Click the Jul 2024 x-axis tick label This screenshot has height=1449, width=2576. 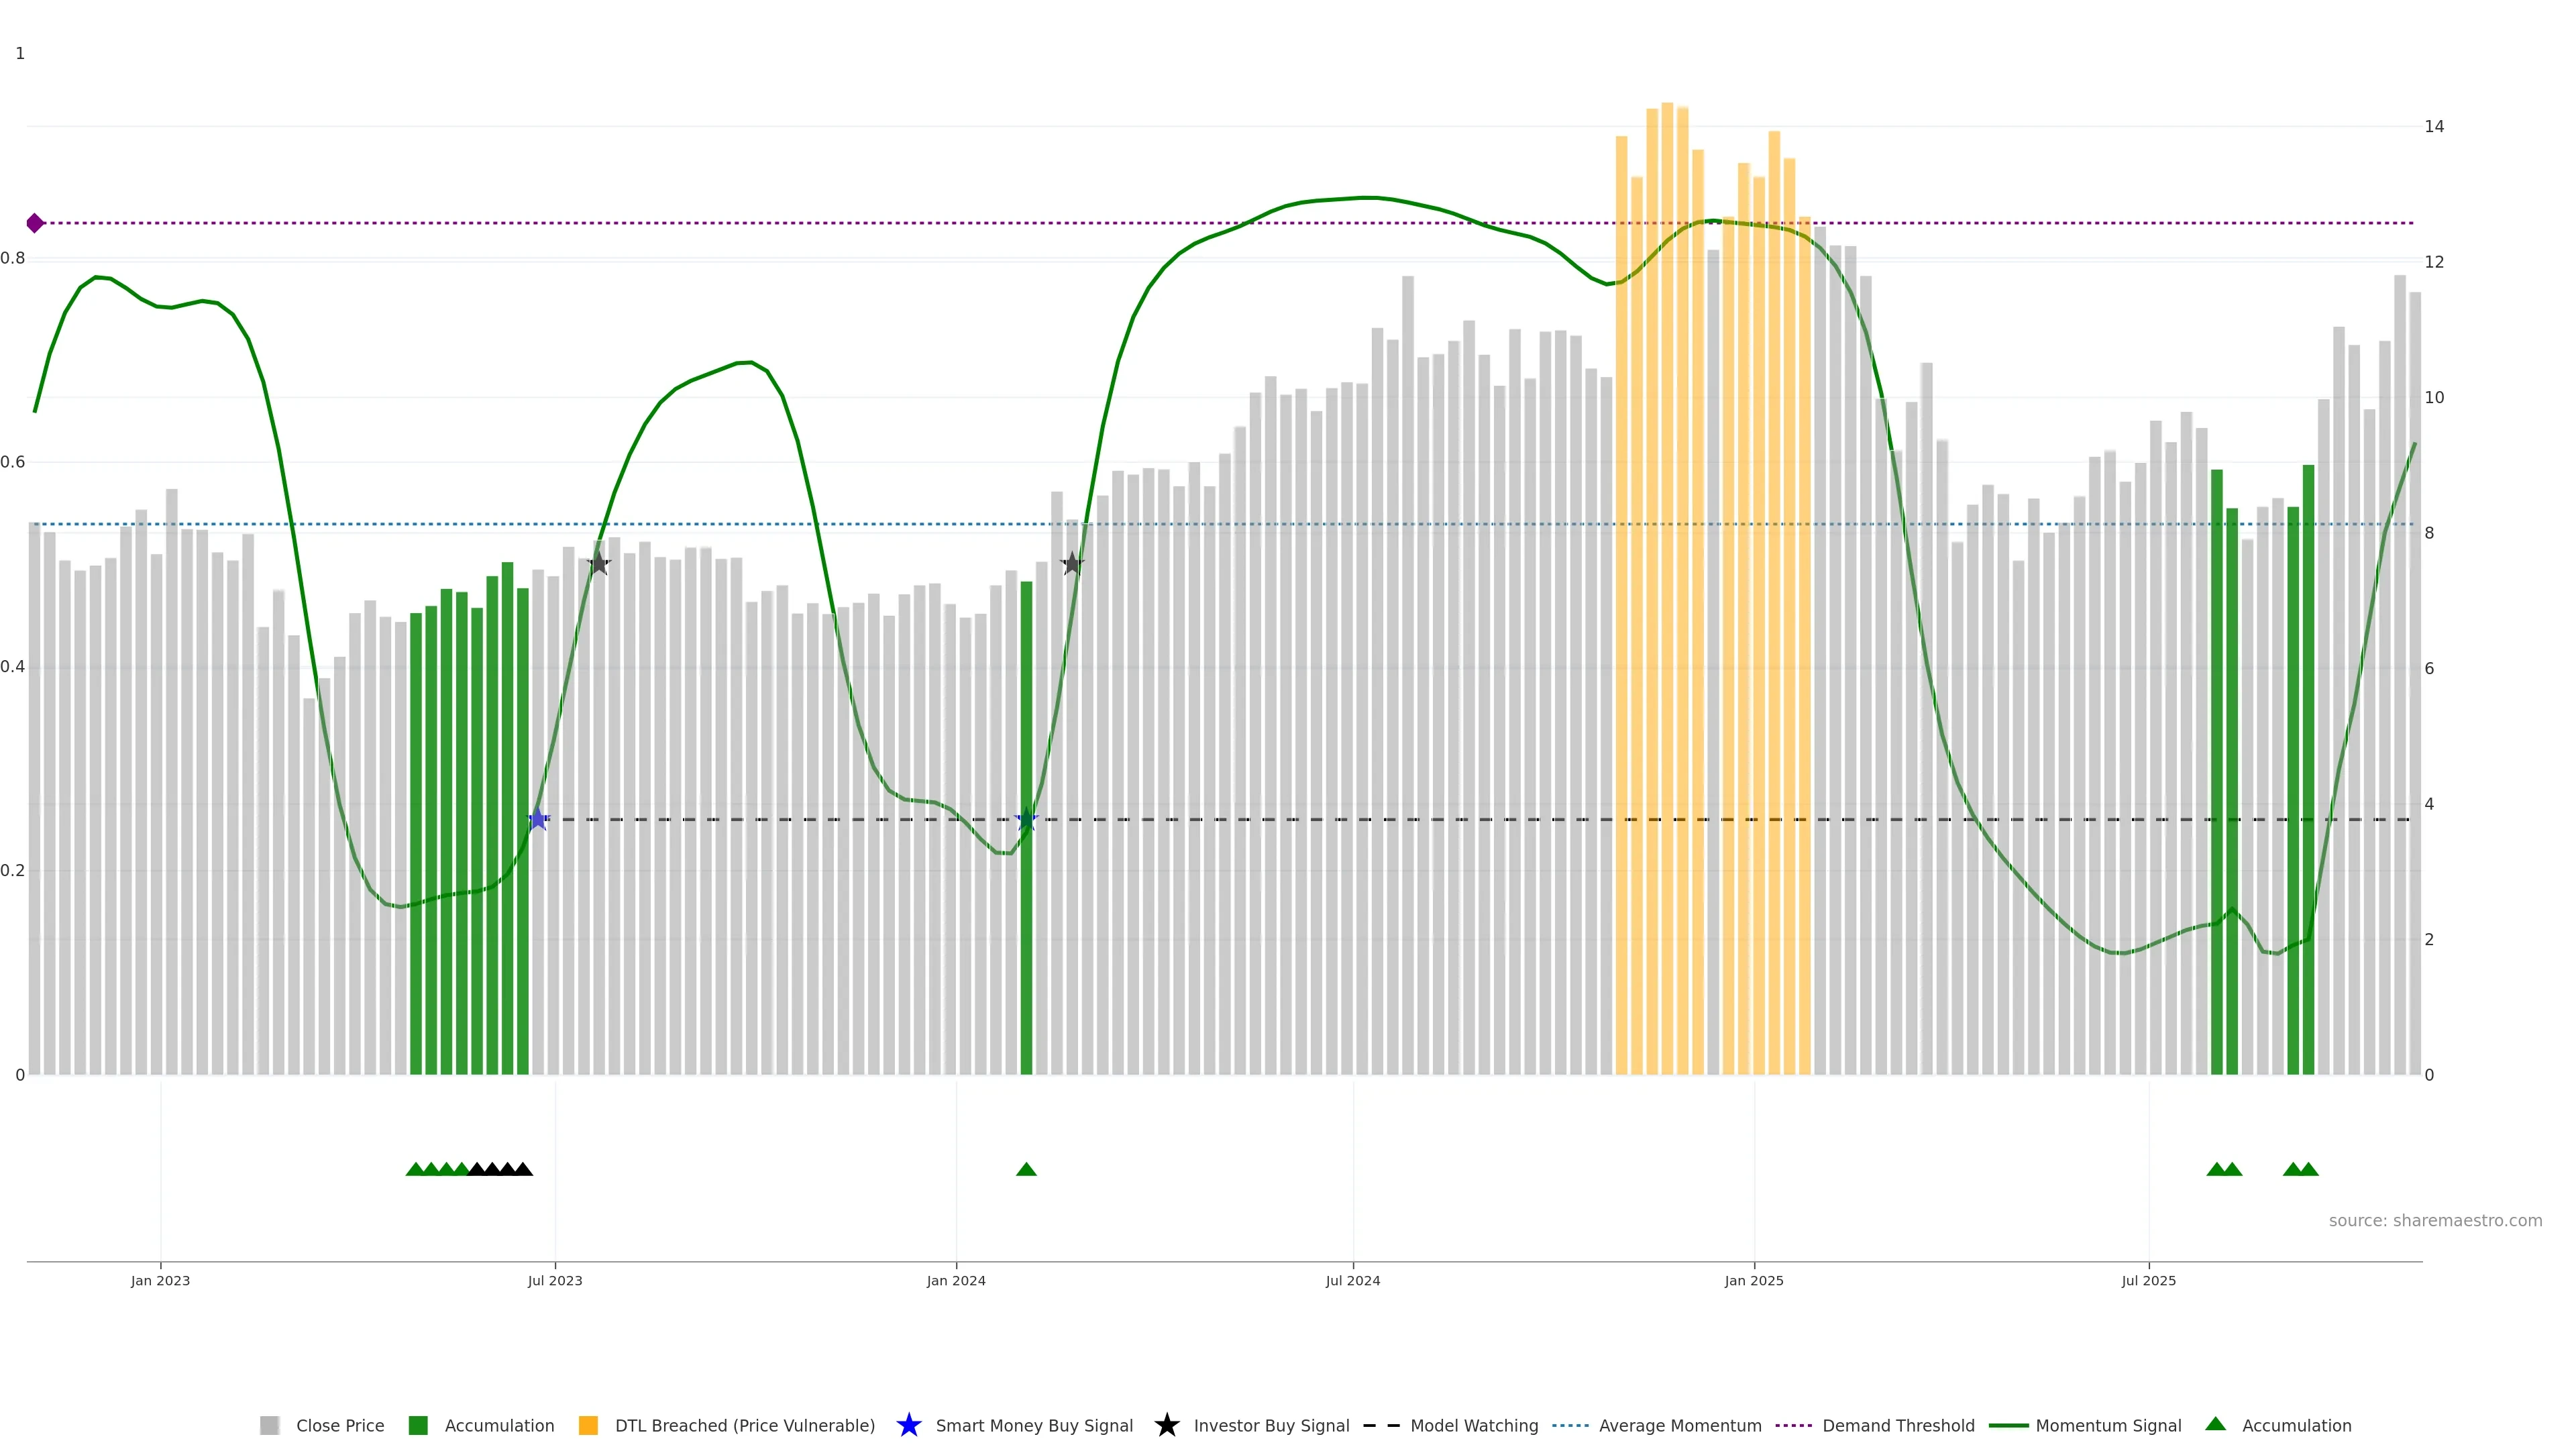click(1352, 1280)
